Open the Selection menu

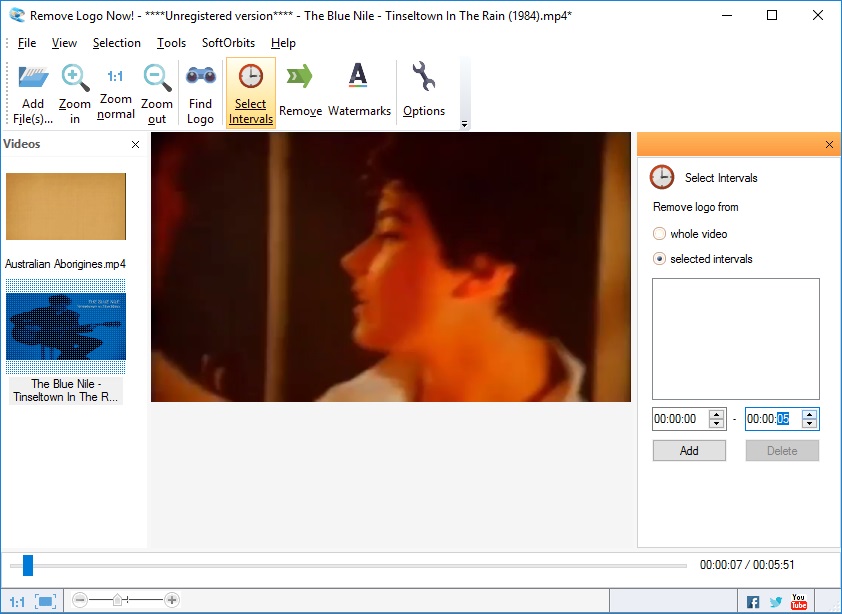117,43
